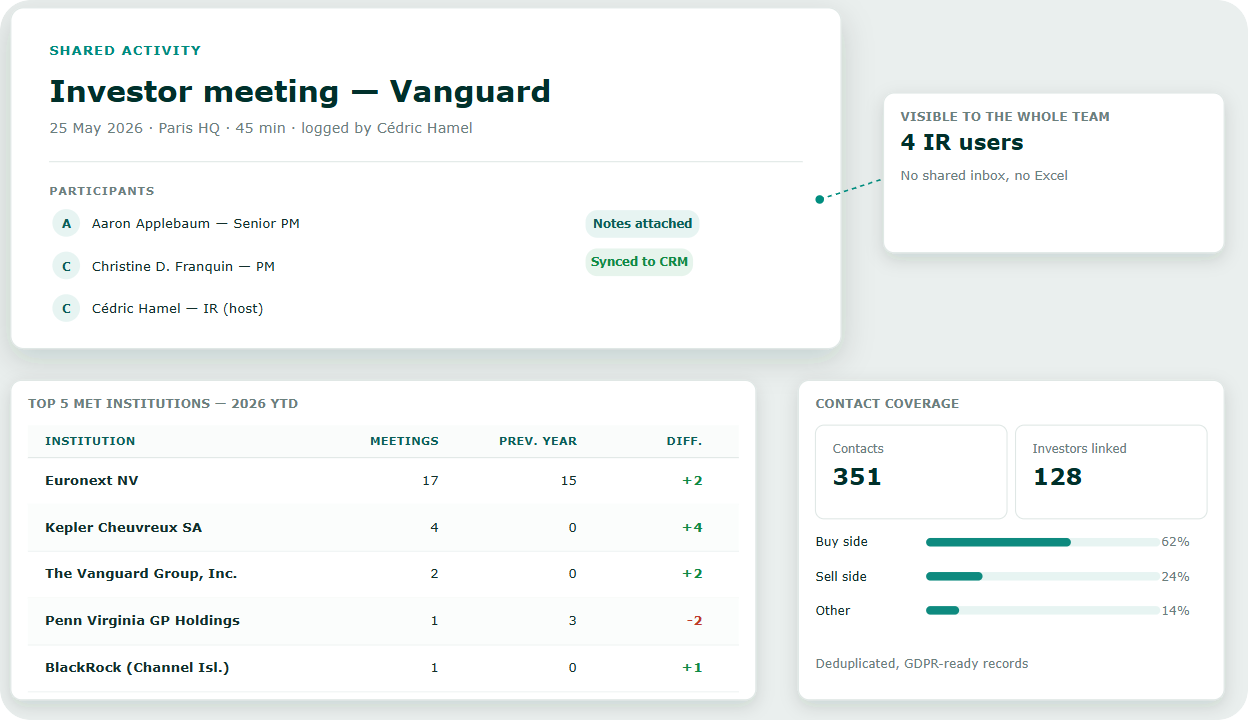Click the DIFF. column header

pyautogui.click(x=685, y=441)
